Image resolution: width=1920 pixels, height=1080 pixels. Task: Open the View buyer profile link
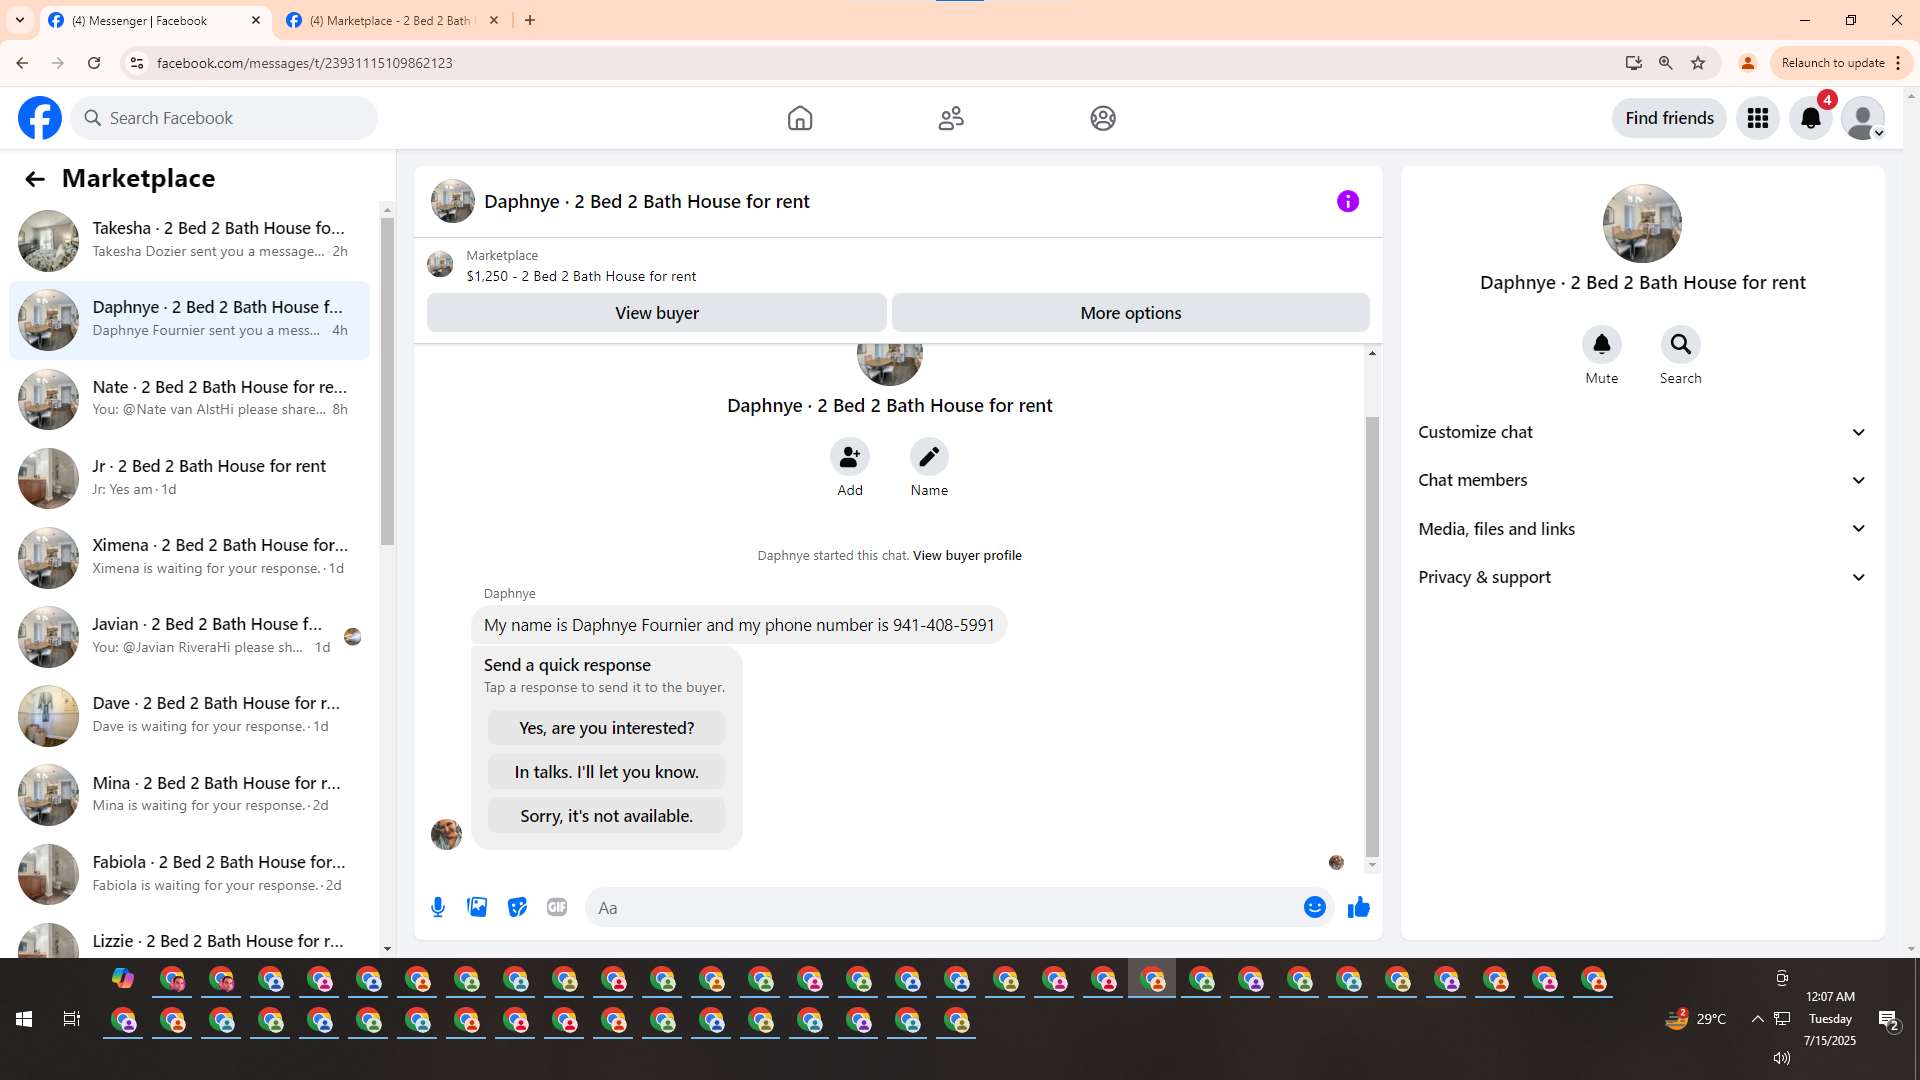tap(966, 556)
